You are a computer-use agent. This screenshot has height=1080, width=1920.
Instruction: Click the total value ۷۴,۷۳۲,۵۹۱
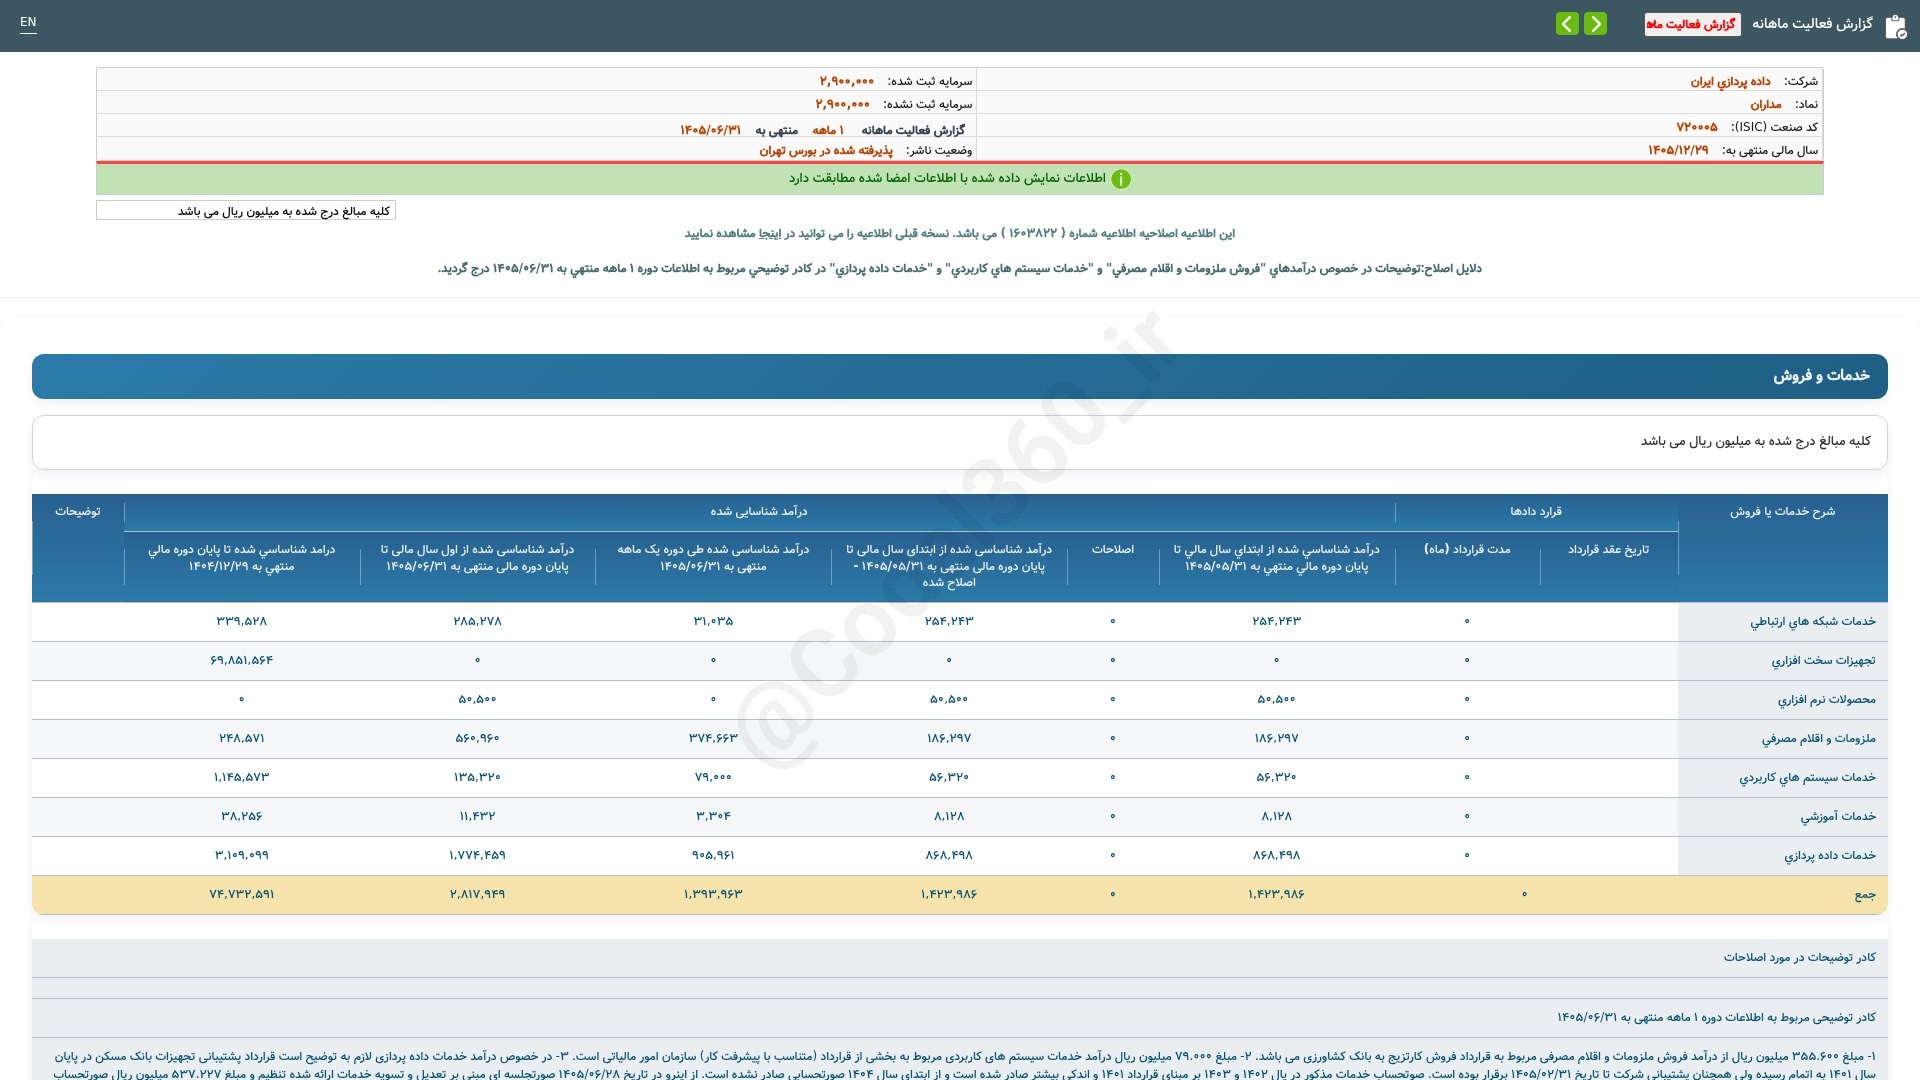pyautogui.click(x=241, y=894)
